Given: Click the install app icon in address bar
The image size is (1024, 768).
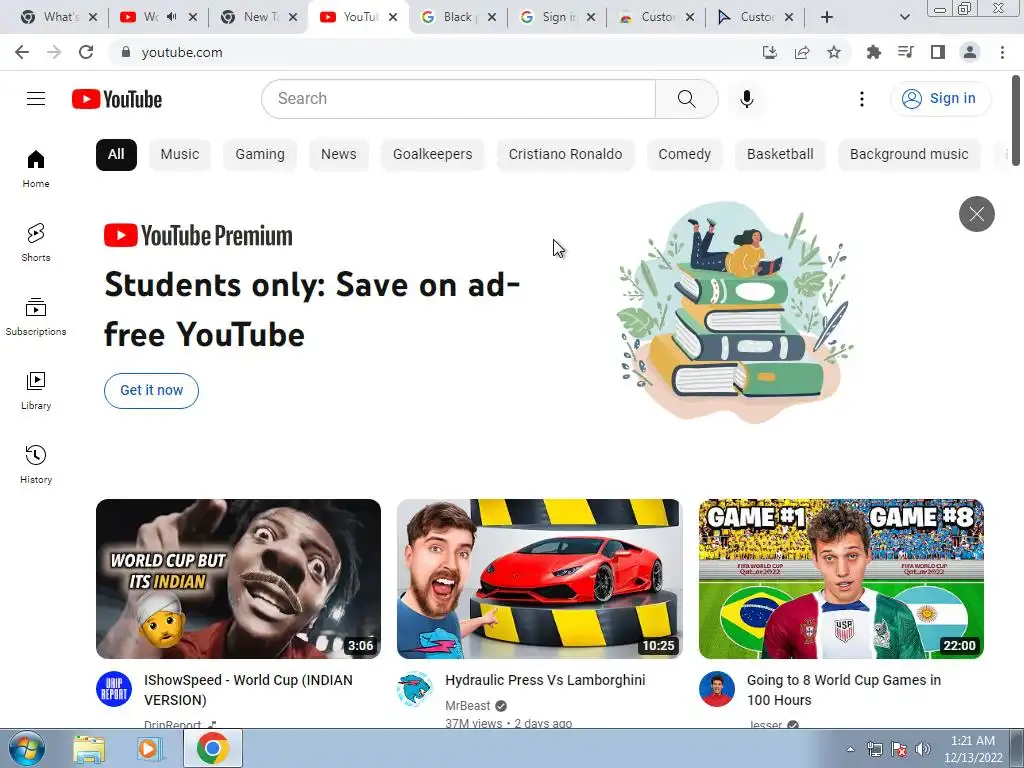Looking at the screenshot, I should coord(770,52).
